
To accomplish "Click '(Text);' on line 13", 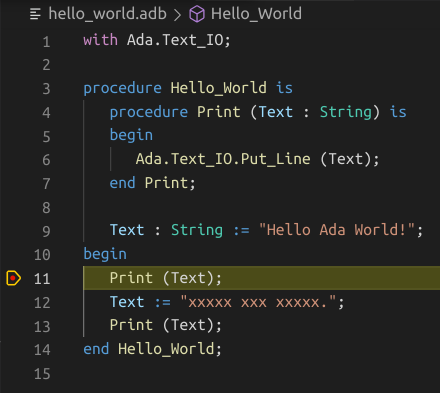I will tap(192, 325).
